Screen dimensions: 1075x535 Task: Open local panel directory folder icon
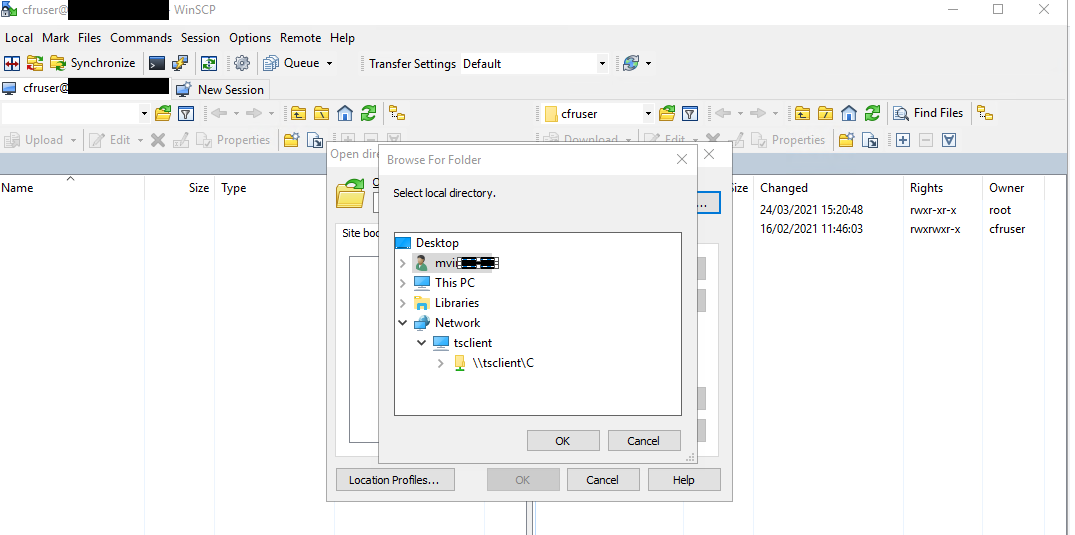point(162,113)
